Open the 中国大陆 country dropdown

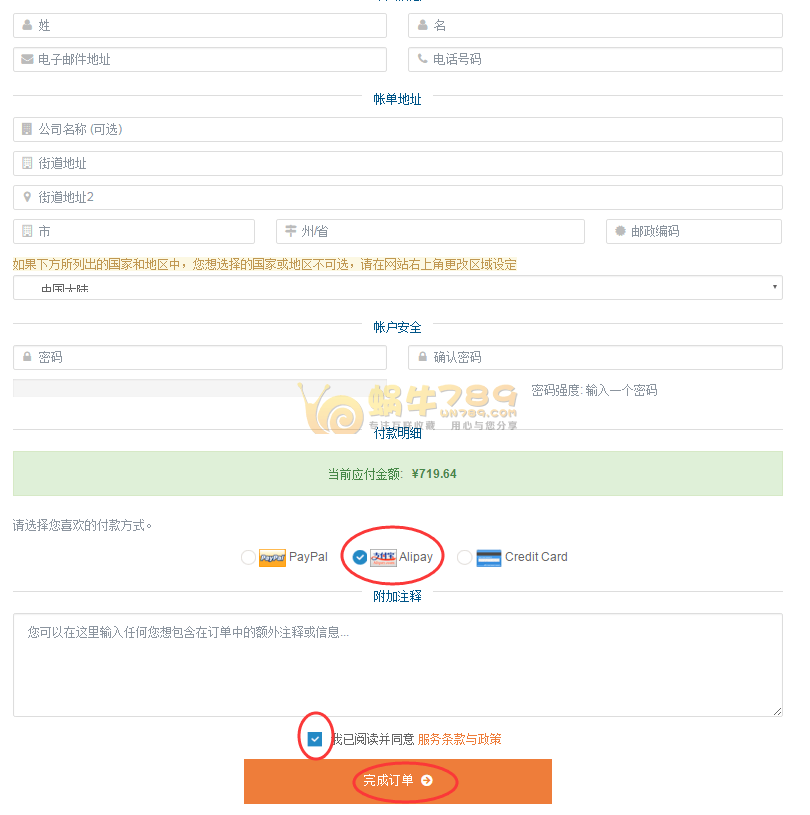pyautogui.click(x=397, y=287)
